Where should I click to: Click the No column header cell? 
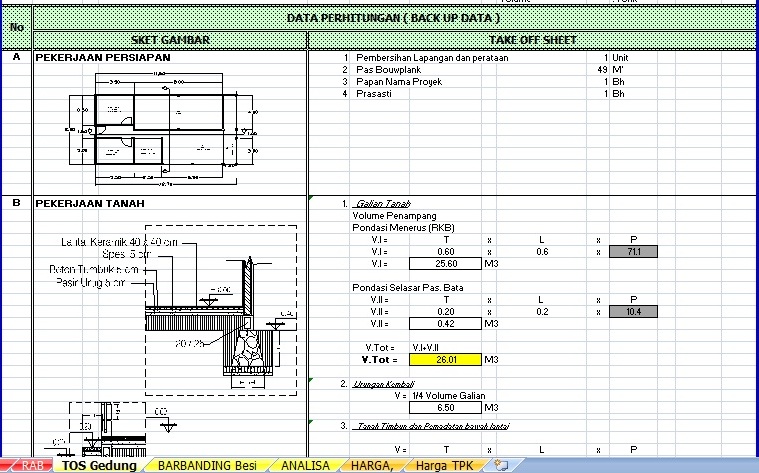(16, 28)
